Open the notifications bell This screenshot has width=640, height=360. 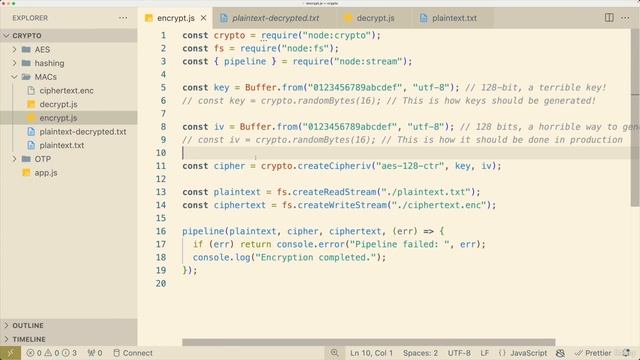point(627,353)
